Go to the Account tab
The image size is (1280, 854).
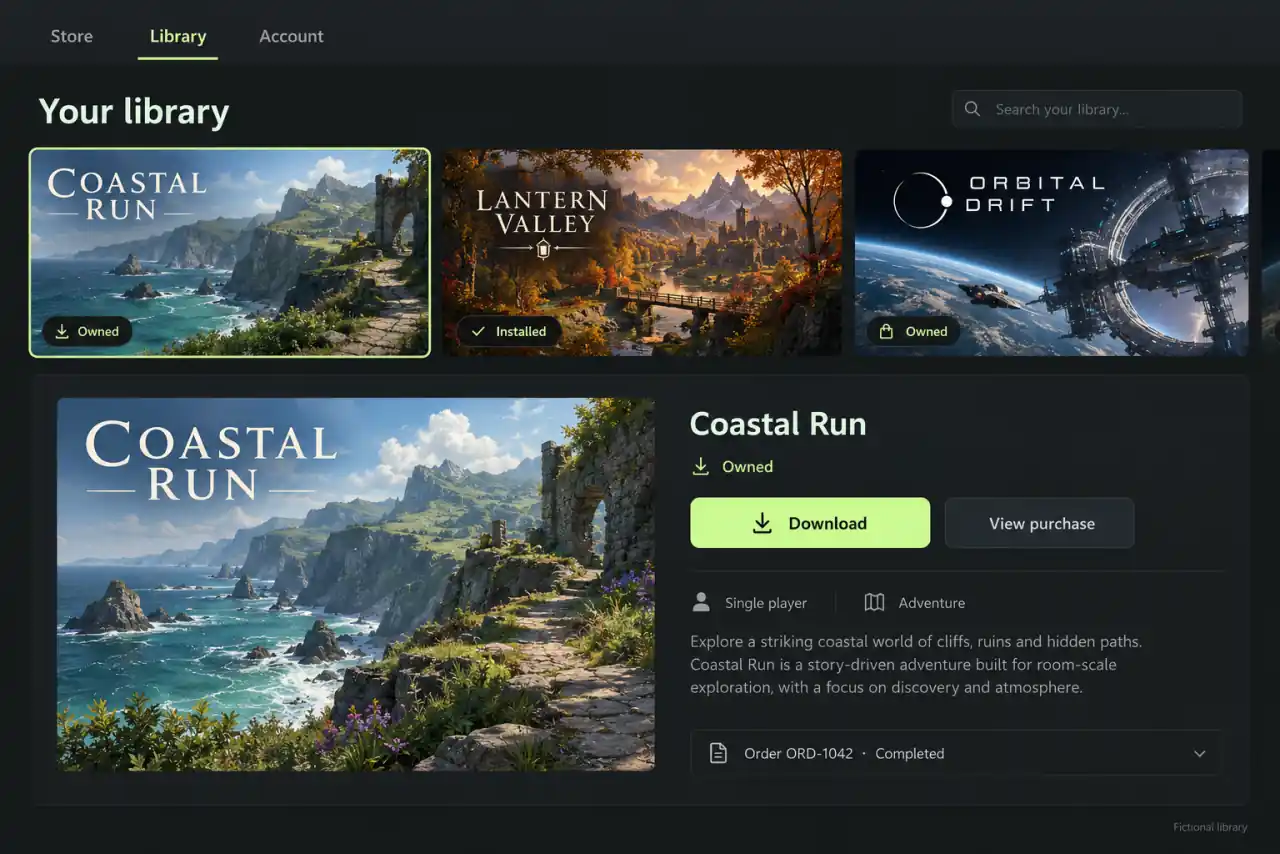pyautogui.click(x=291, y=36)
